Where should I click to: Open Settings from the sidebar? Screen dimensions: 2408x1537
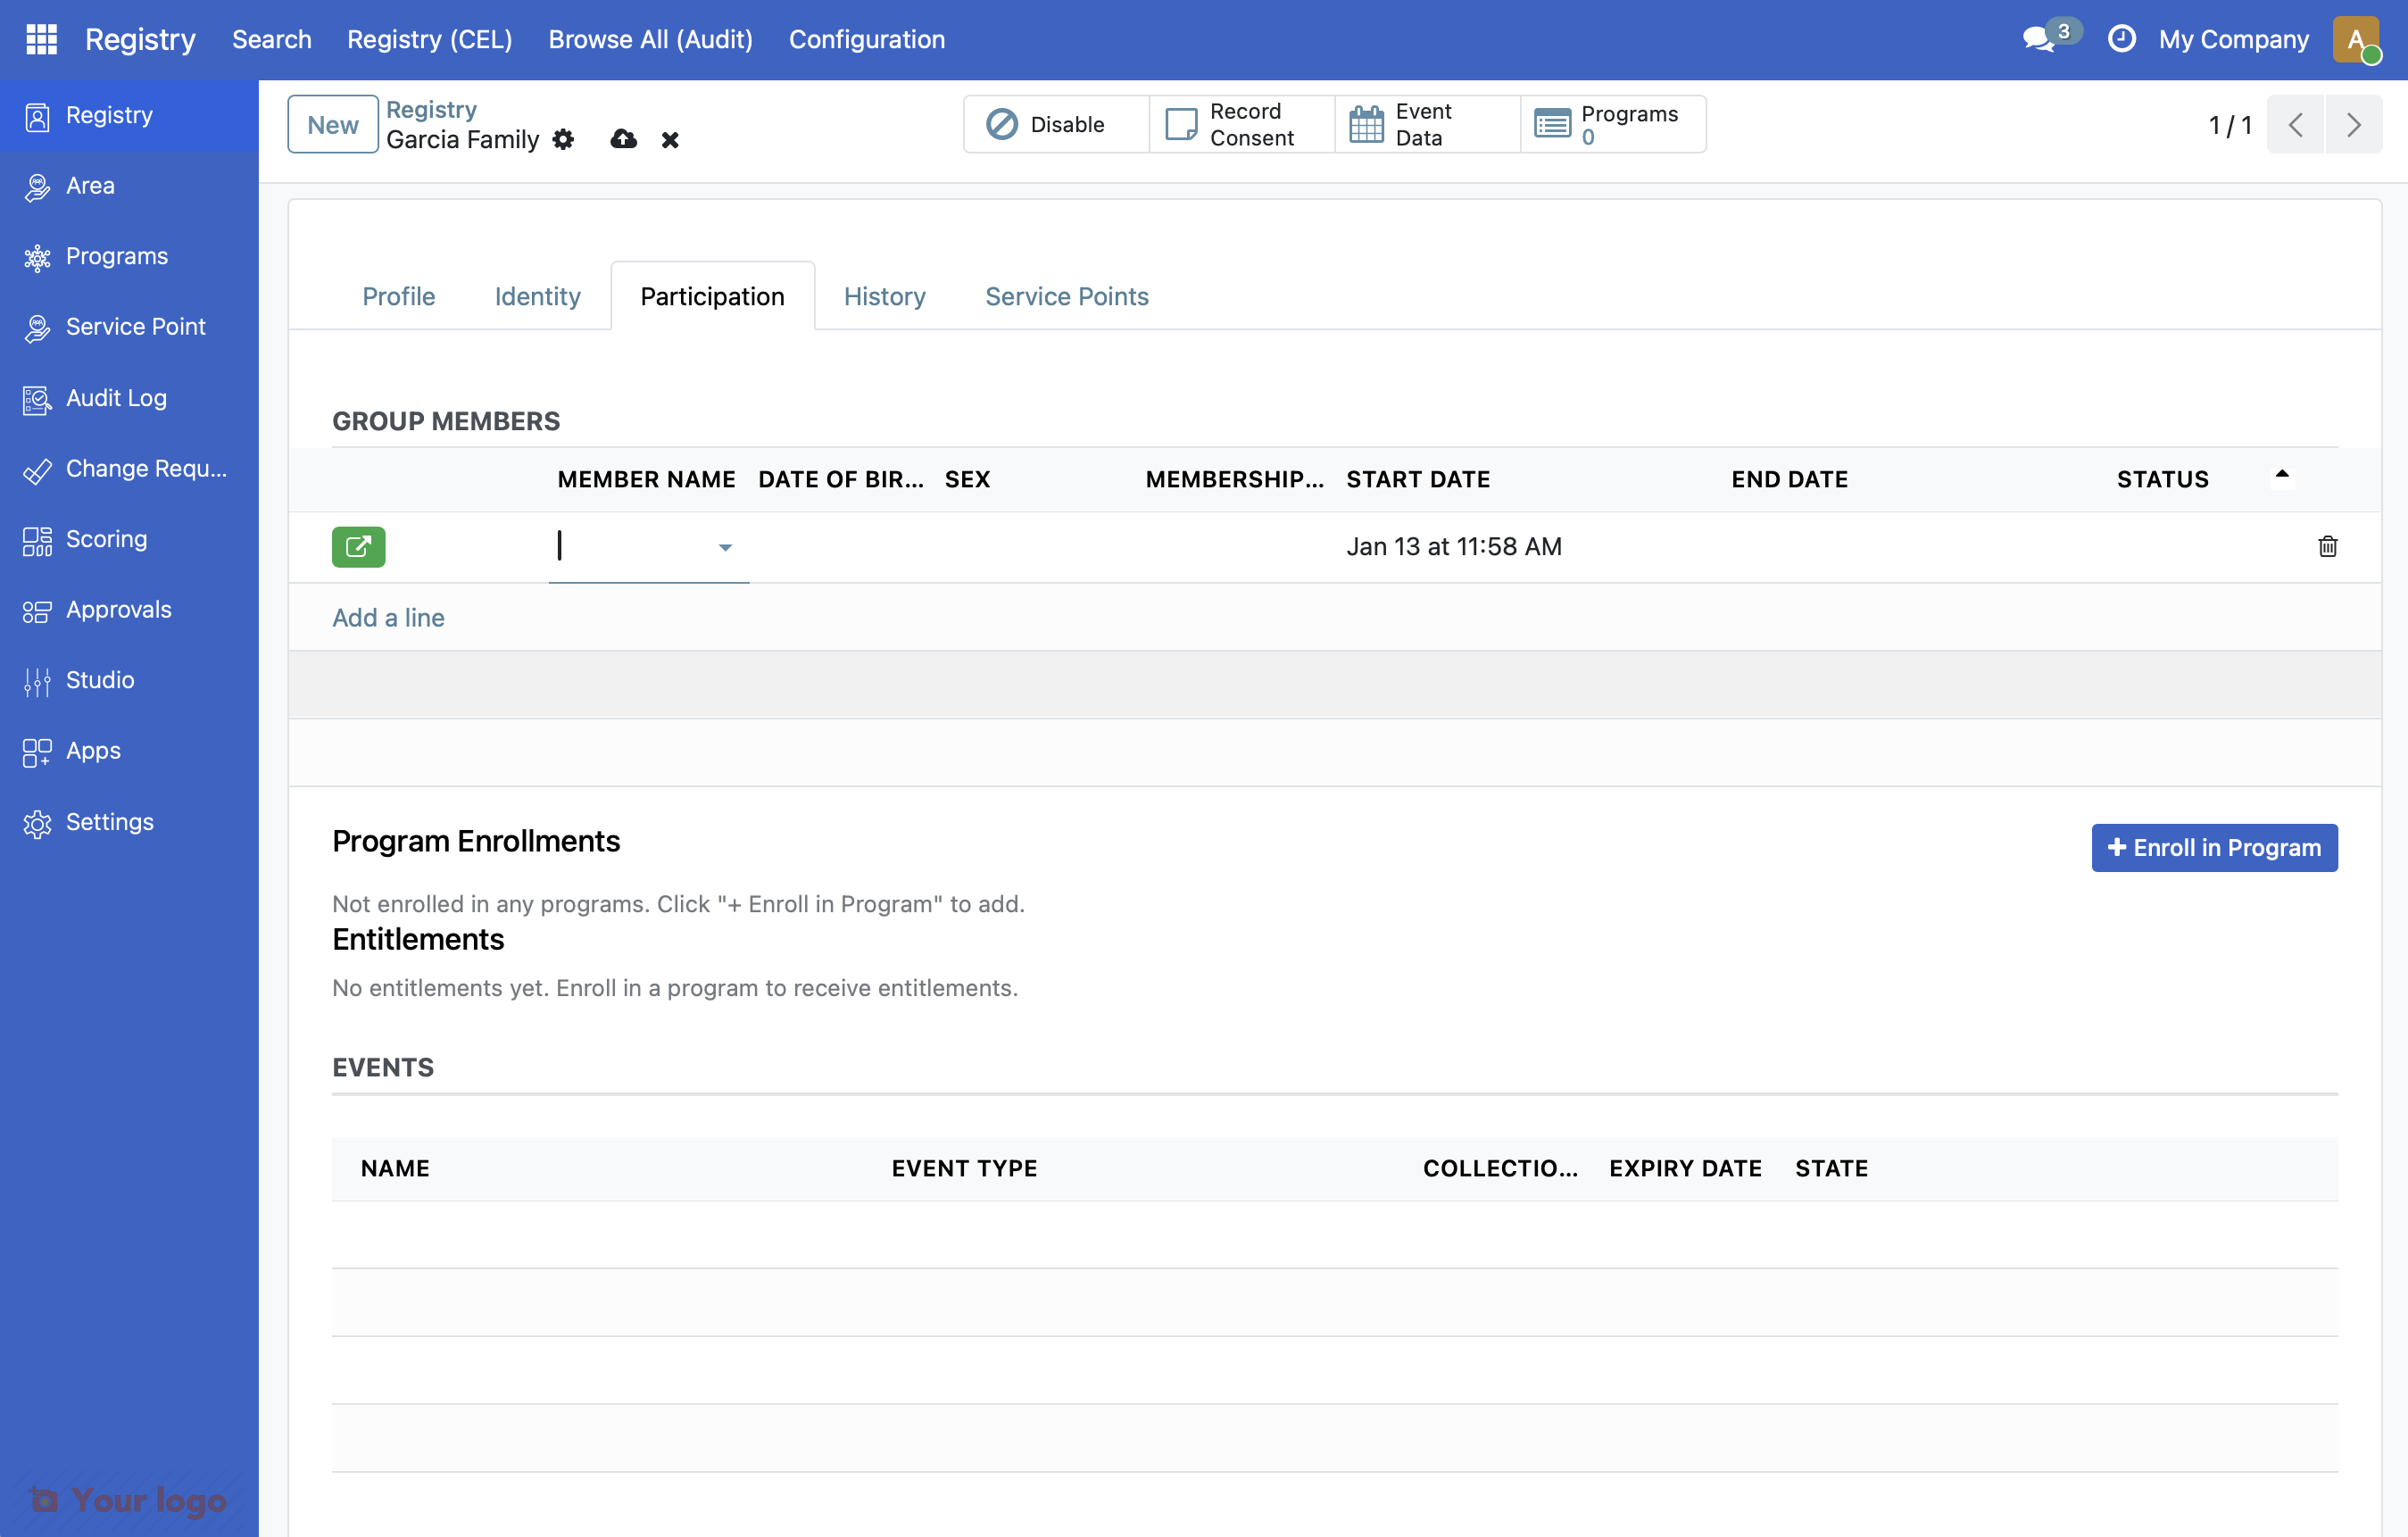pyautogui.click(x=109, y=821)
